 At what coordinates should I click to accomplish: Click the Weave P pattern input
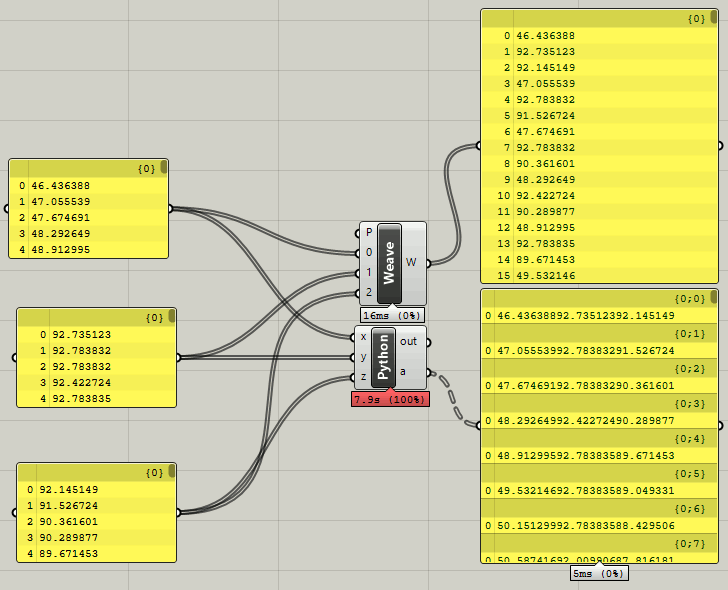[x=368, y=233]
